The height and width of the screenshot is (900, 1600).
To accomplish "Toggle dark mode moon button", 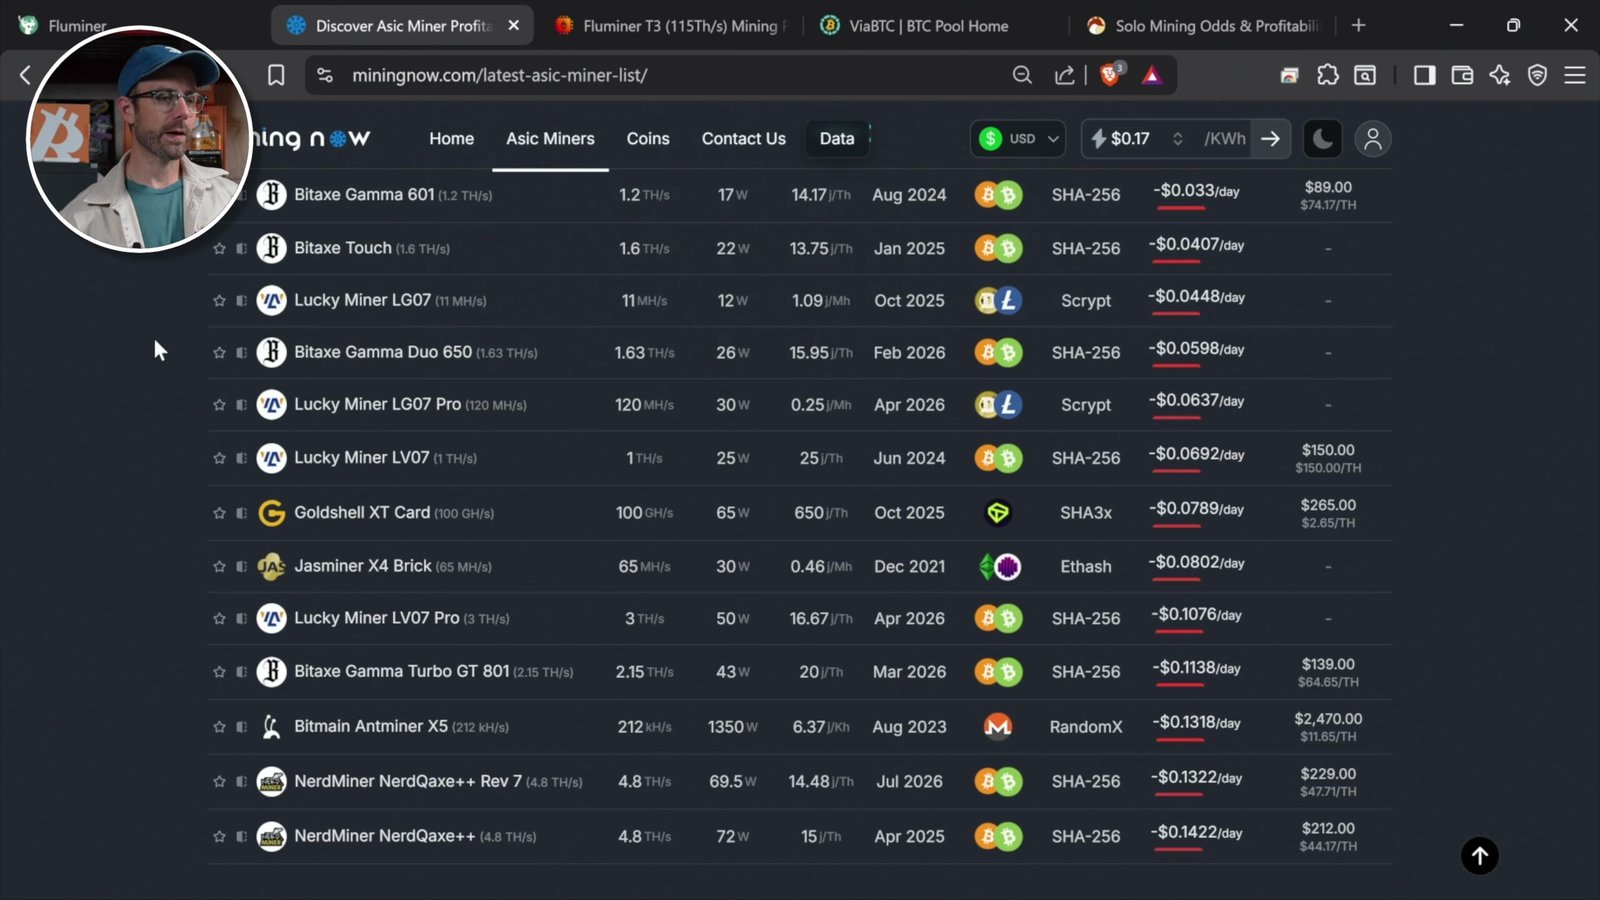I will (x=1323, y=139).
